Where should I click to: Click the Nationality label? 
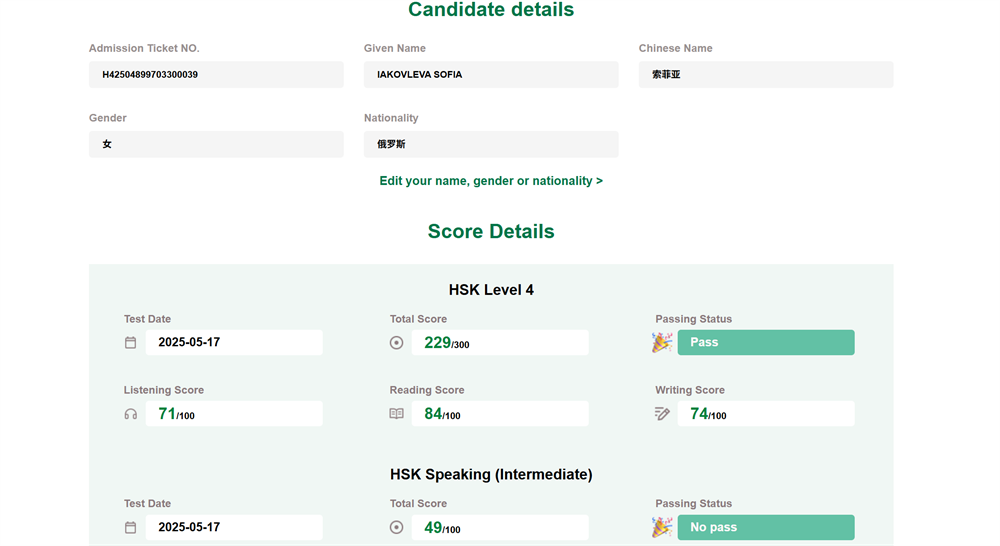coord(391,118)
